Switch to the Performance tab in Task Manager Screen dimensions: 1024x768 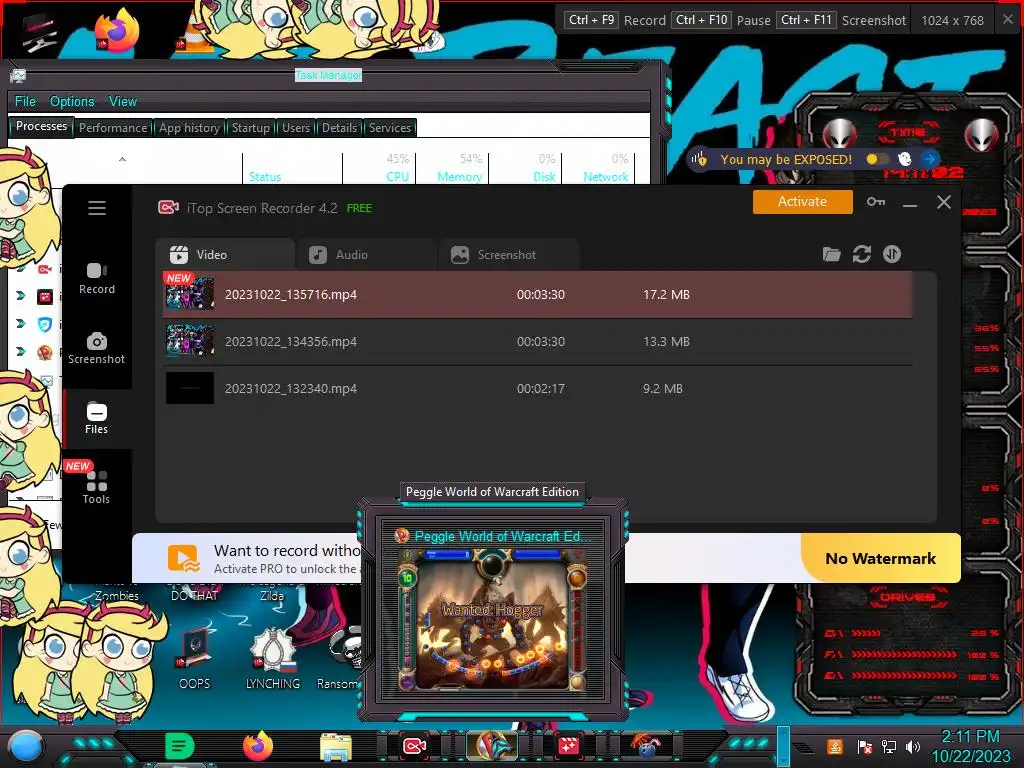tap(113, 128)
